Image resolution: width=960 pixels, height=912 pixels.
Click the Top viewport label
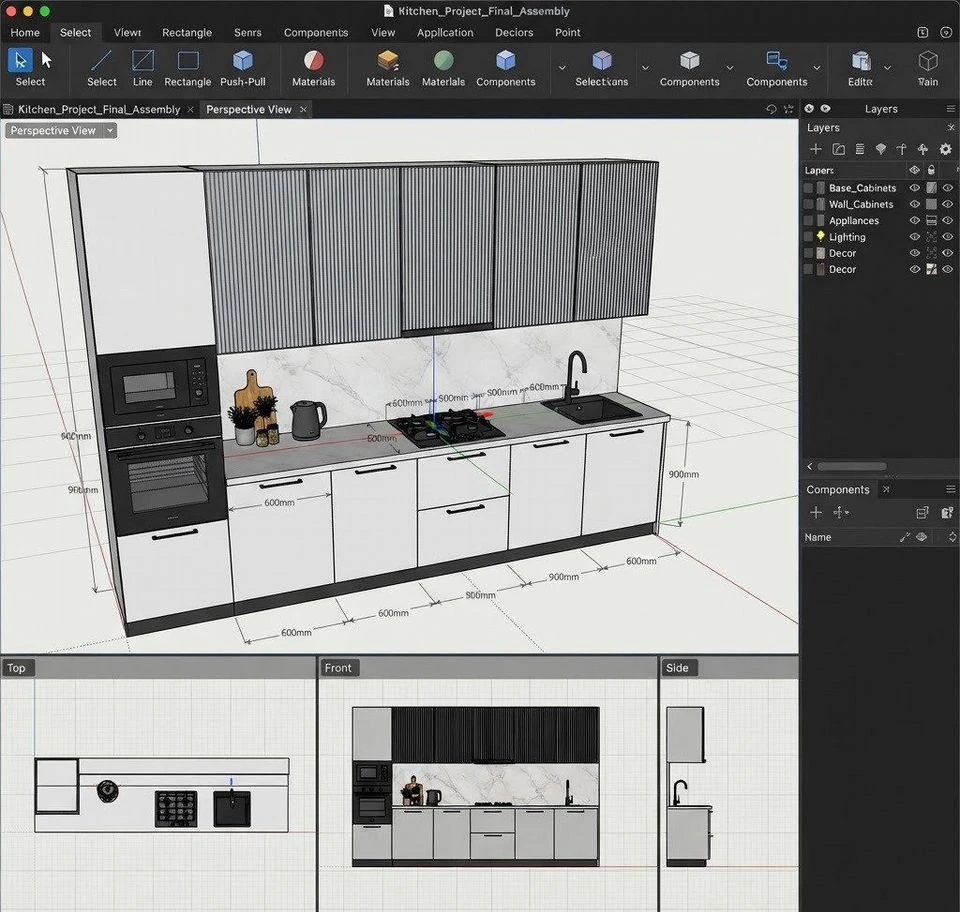coord(17,668)
